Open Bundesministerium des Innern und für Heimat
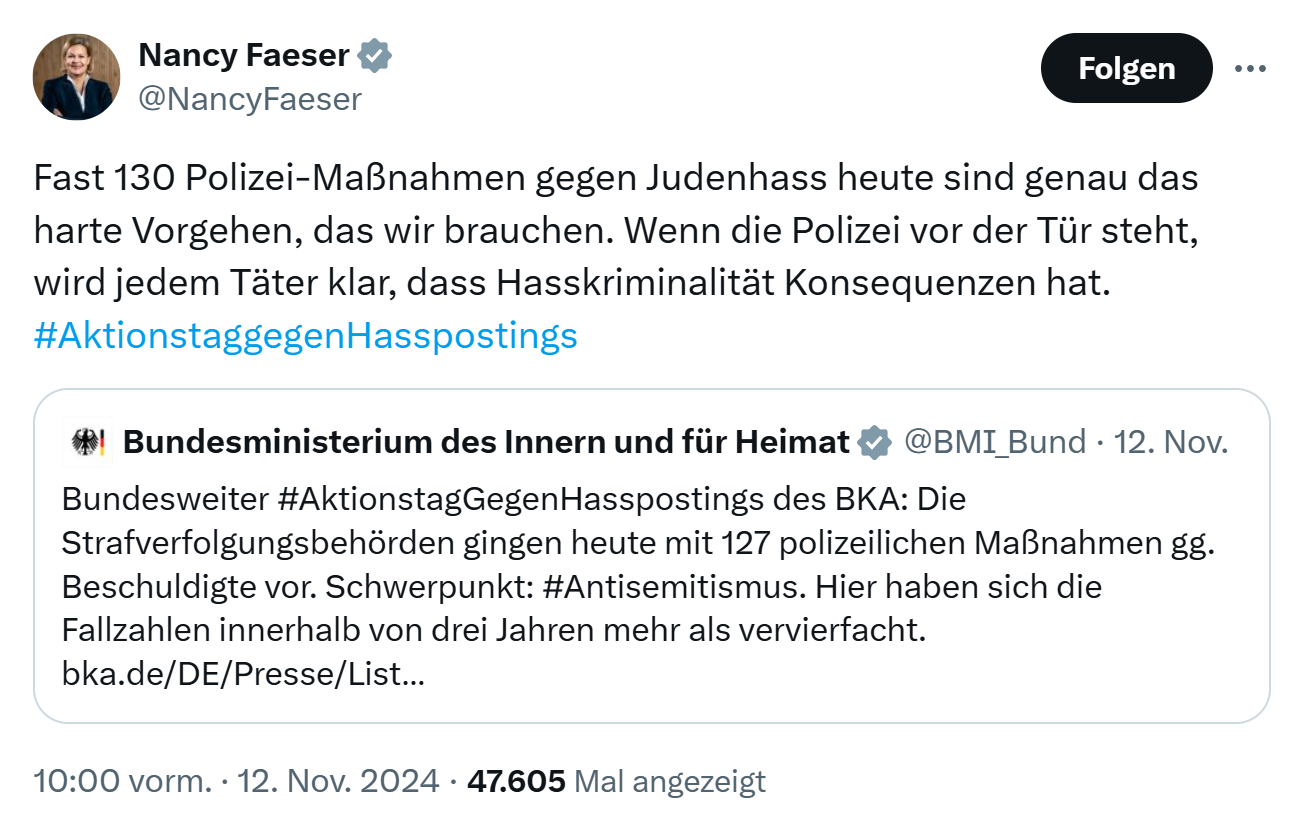 [x=486, y=442]
